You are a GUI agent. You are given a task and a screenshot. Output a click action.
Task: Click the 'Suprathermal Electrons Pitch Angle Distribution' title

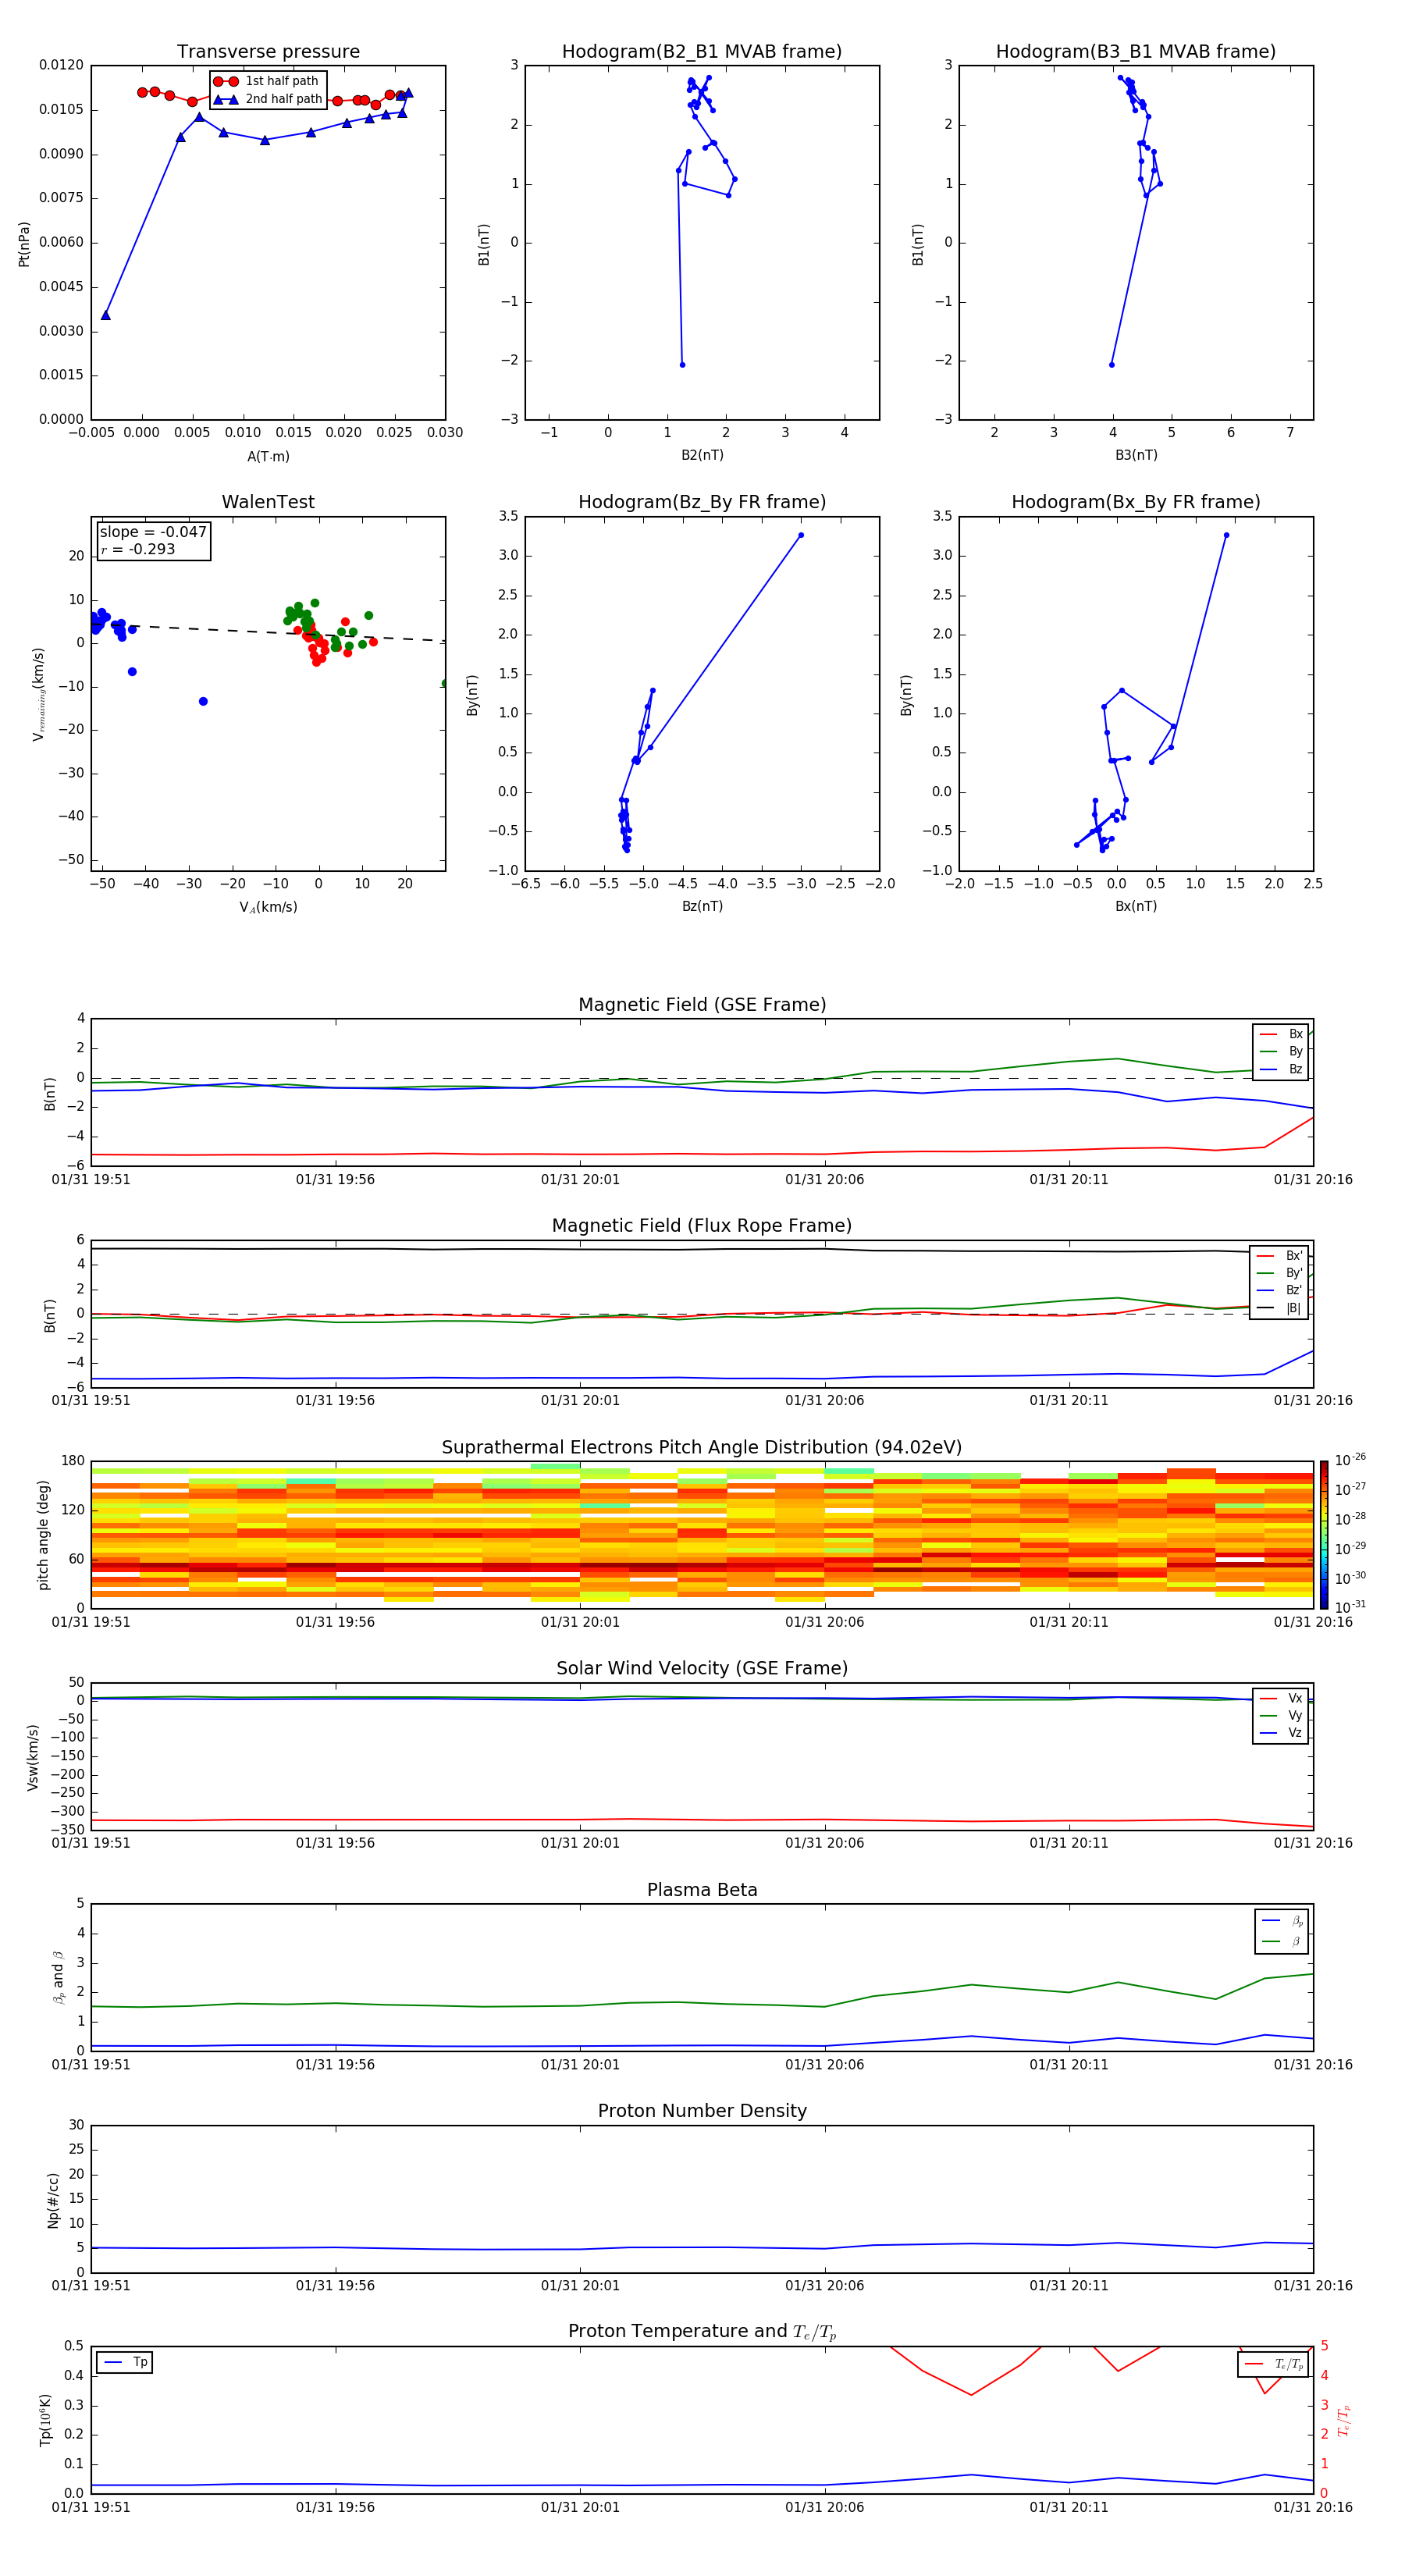[702, 1448]
